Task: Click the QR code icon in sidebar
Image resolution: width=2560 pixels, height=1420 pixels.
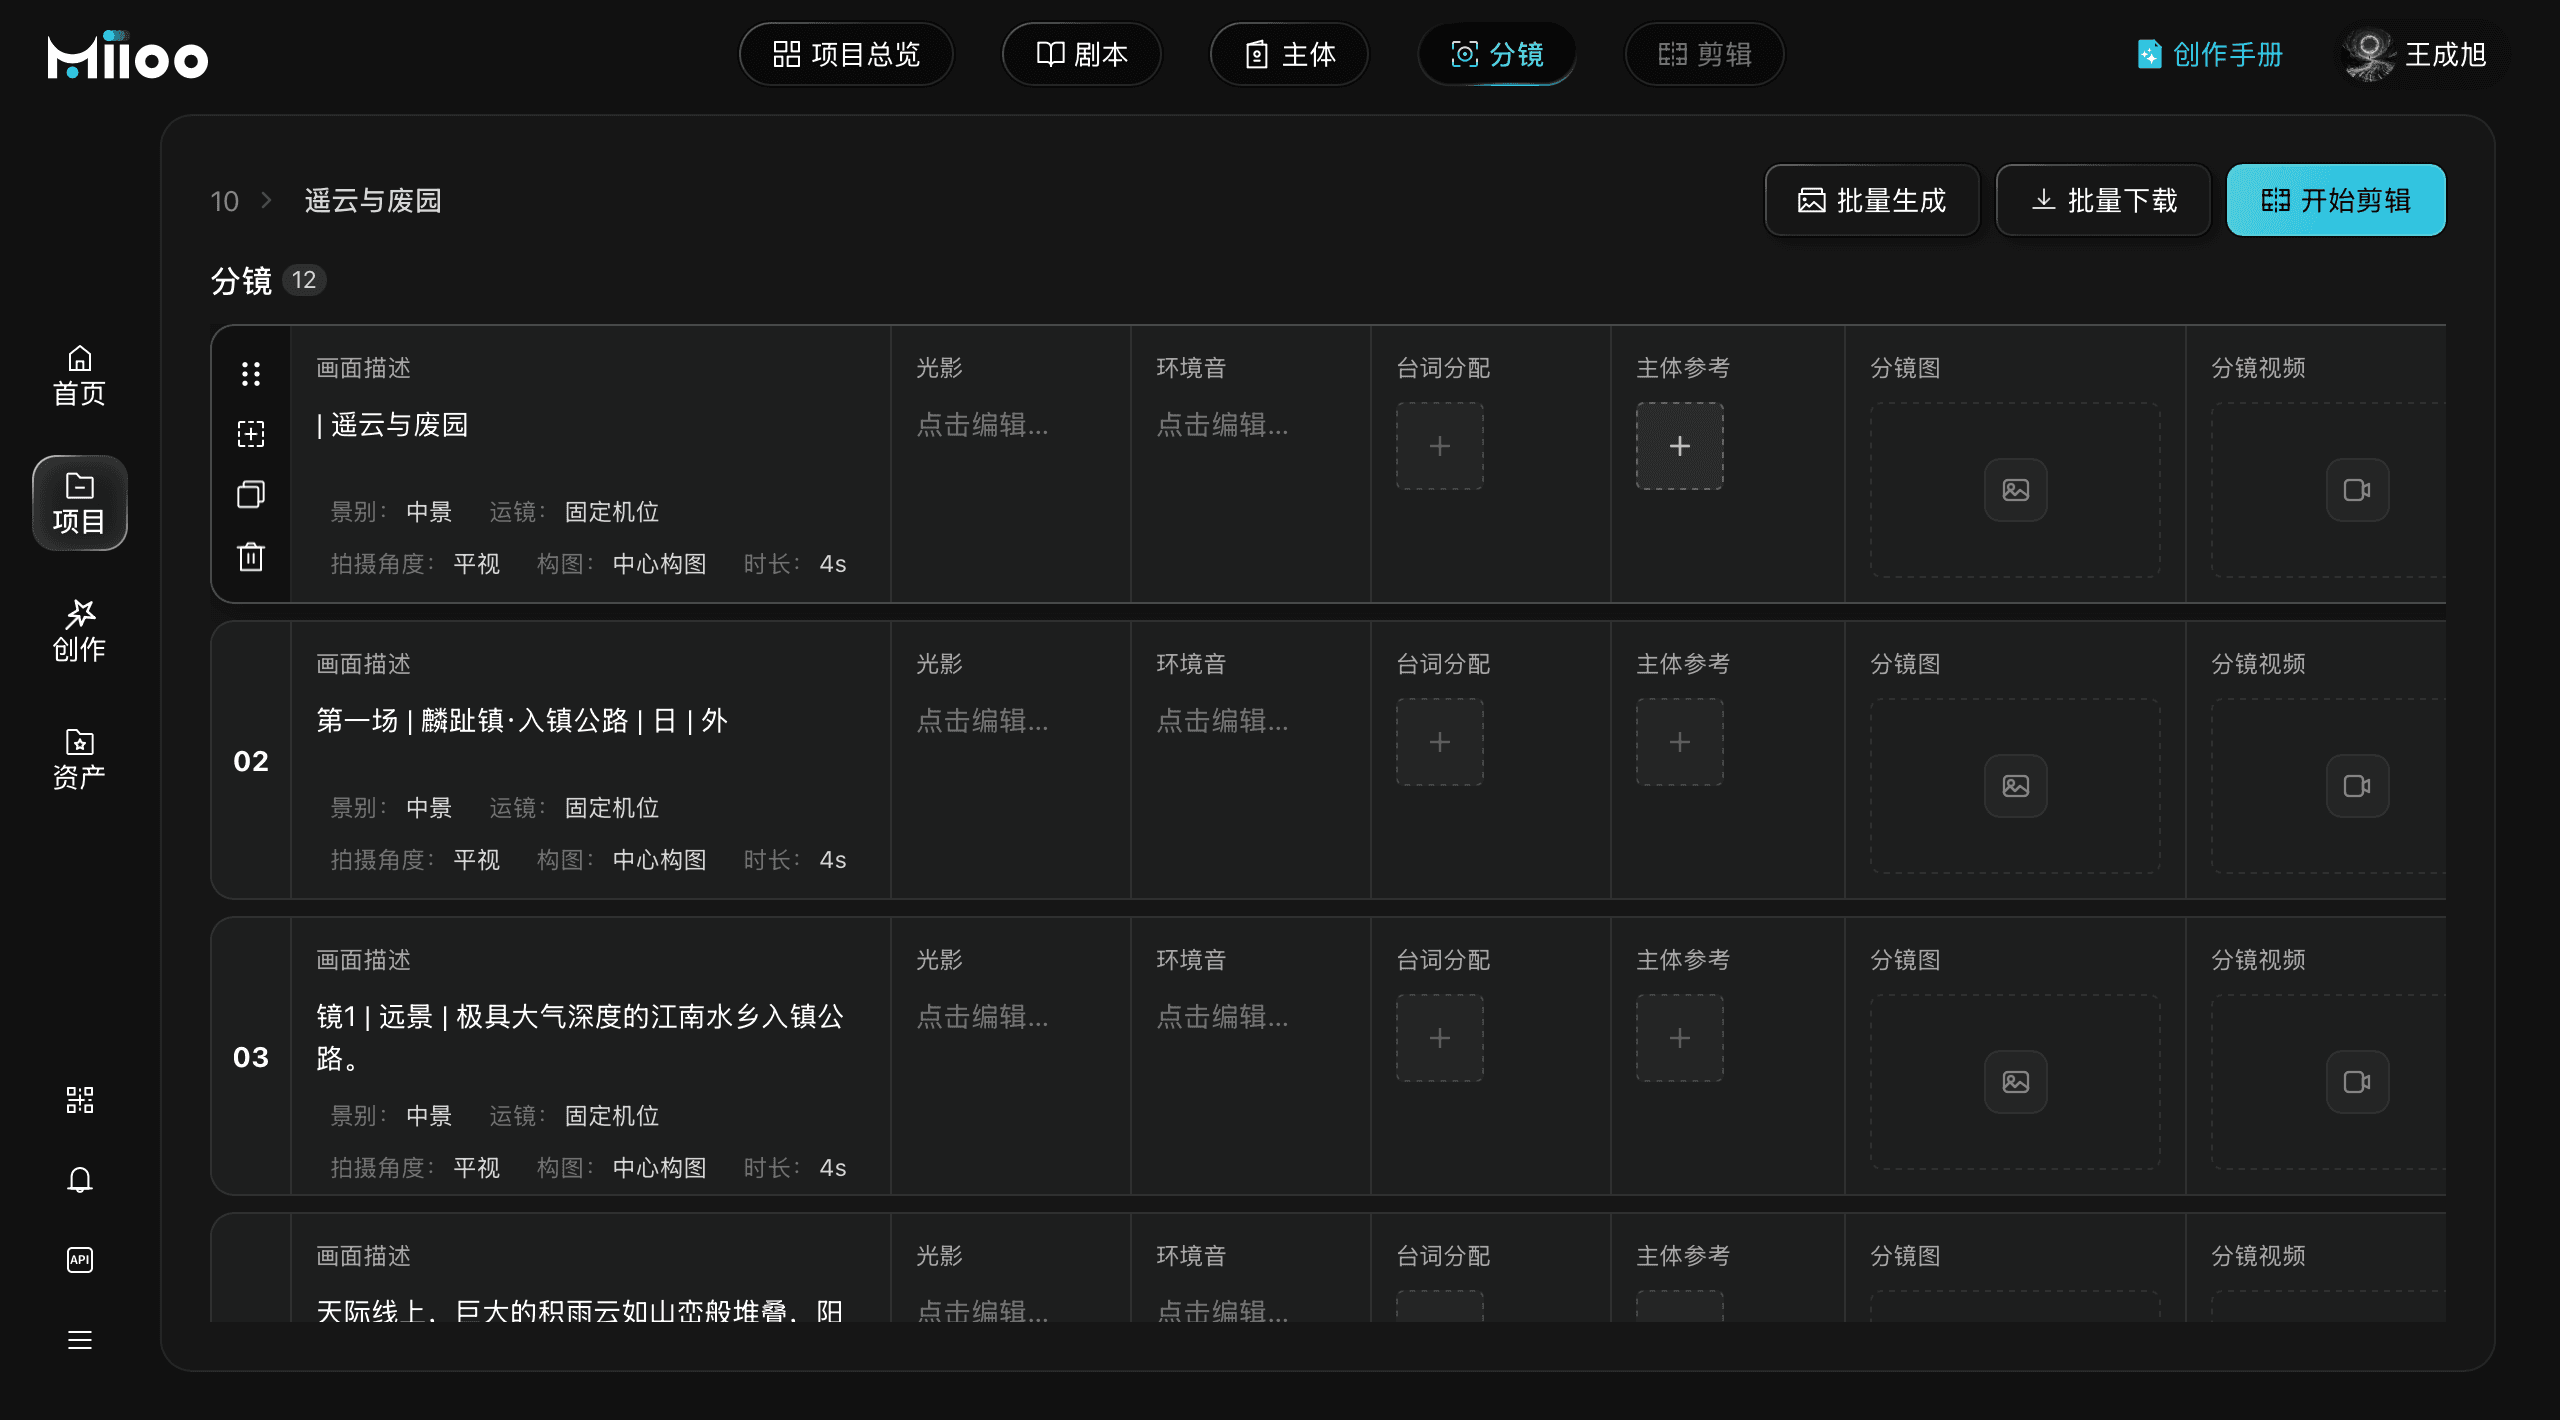Action: click(x=80, y=1100)
